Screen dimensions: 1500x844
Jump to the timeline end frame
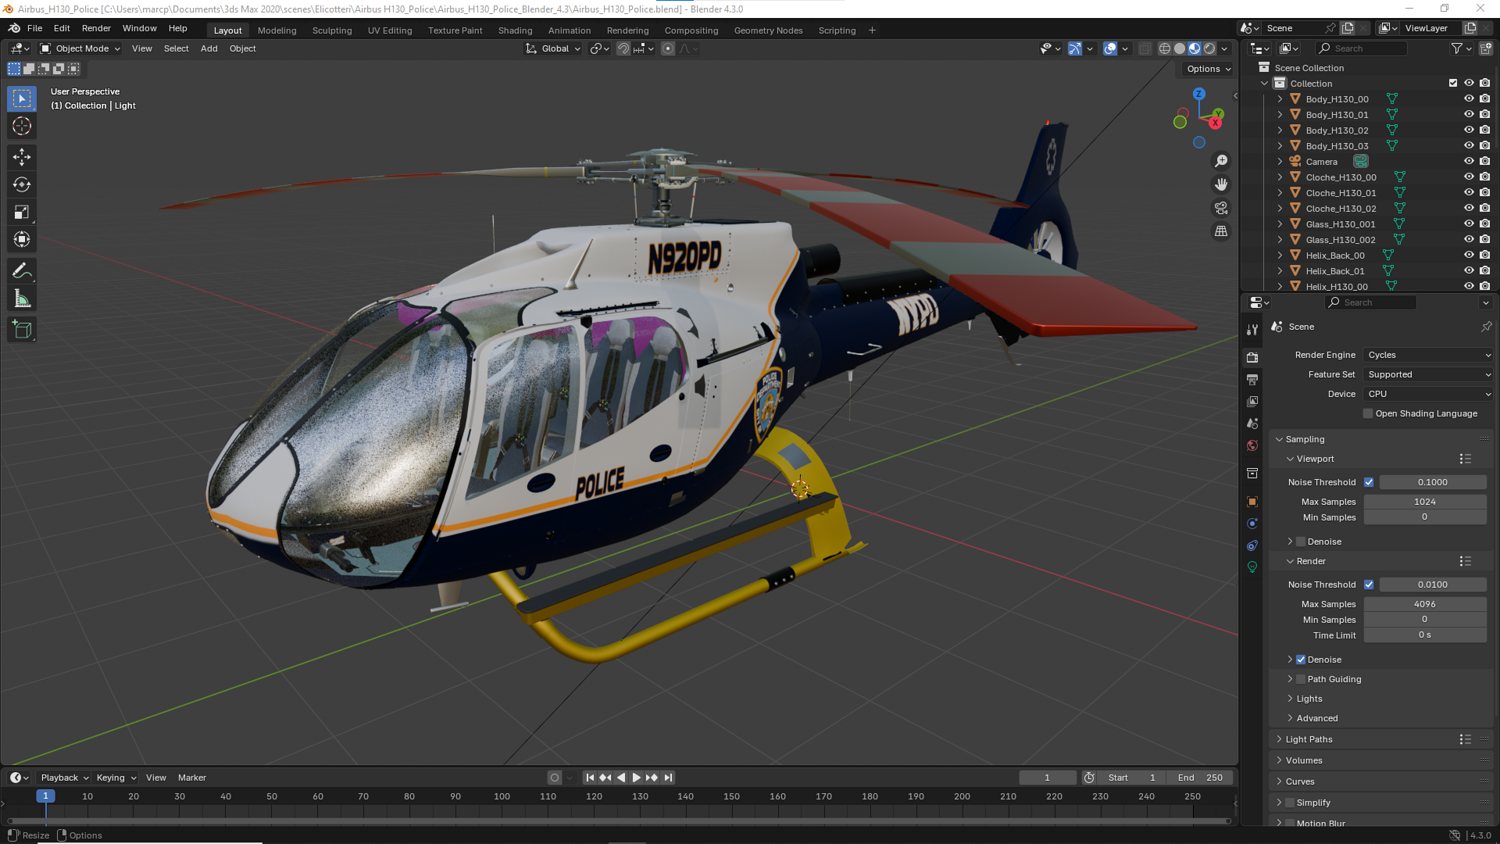(x=668, y=778)
